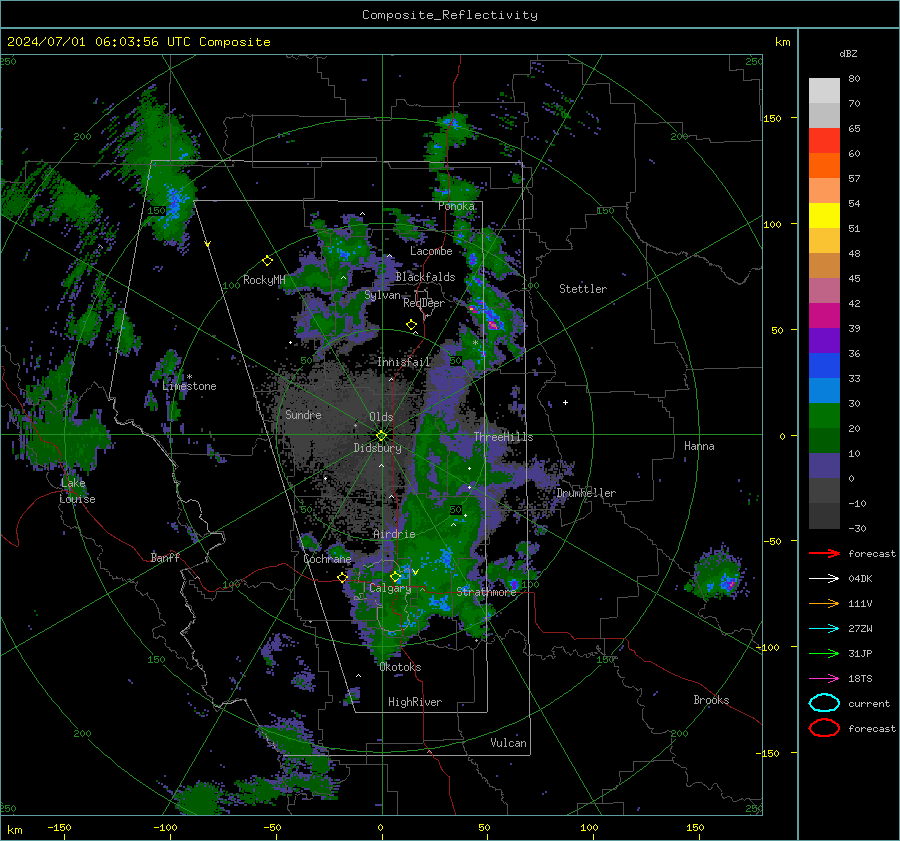Click the cyan current ellipse symbol
This screenshot has width=900, height=841.
pos(824,703)
